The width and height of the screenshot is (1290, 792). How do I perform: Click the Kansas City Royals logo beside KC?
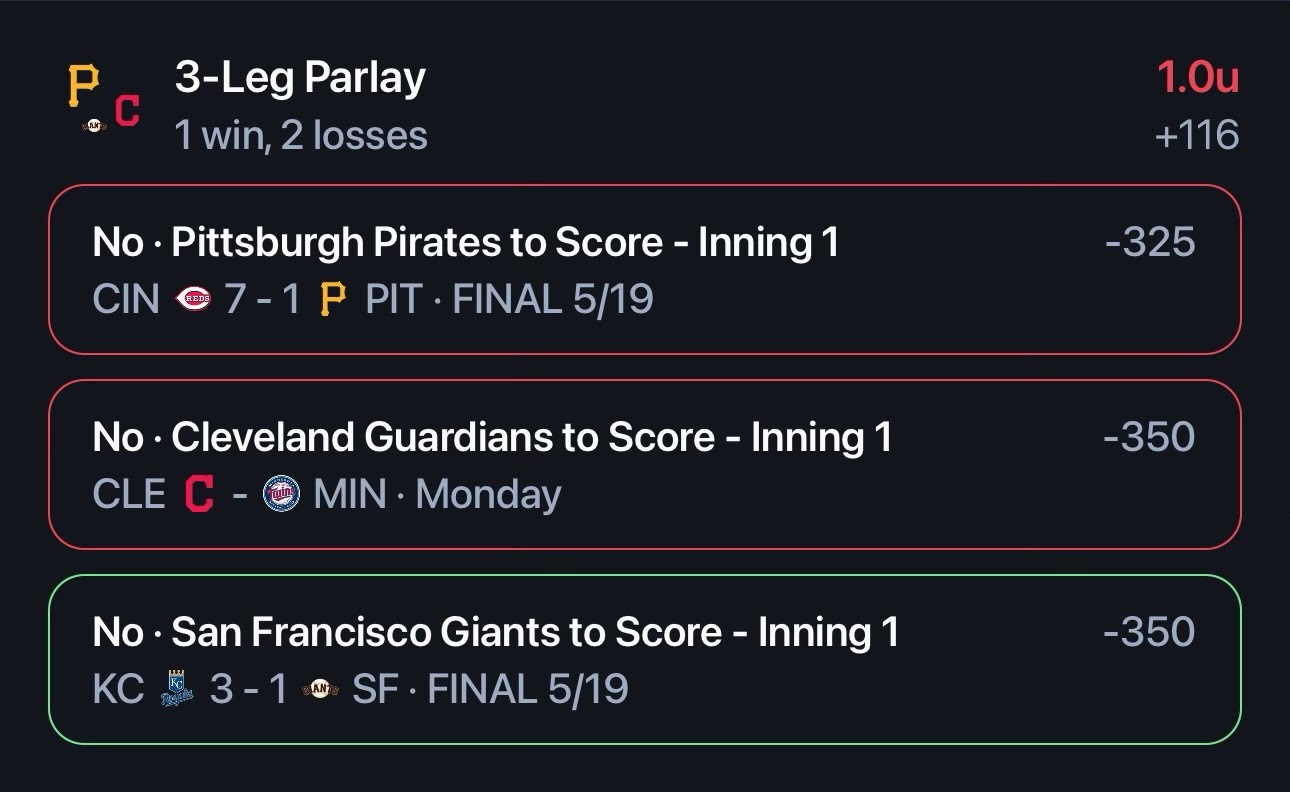[177, 689]
